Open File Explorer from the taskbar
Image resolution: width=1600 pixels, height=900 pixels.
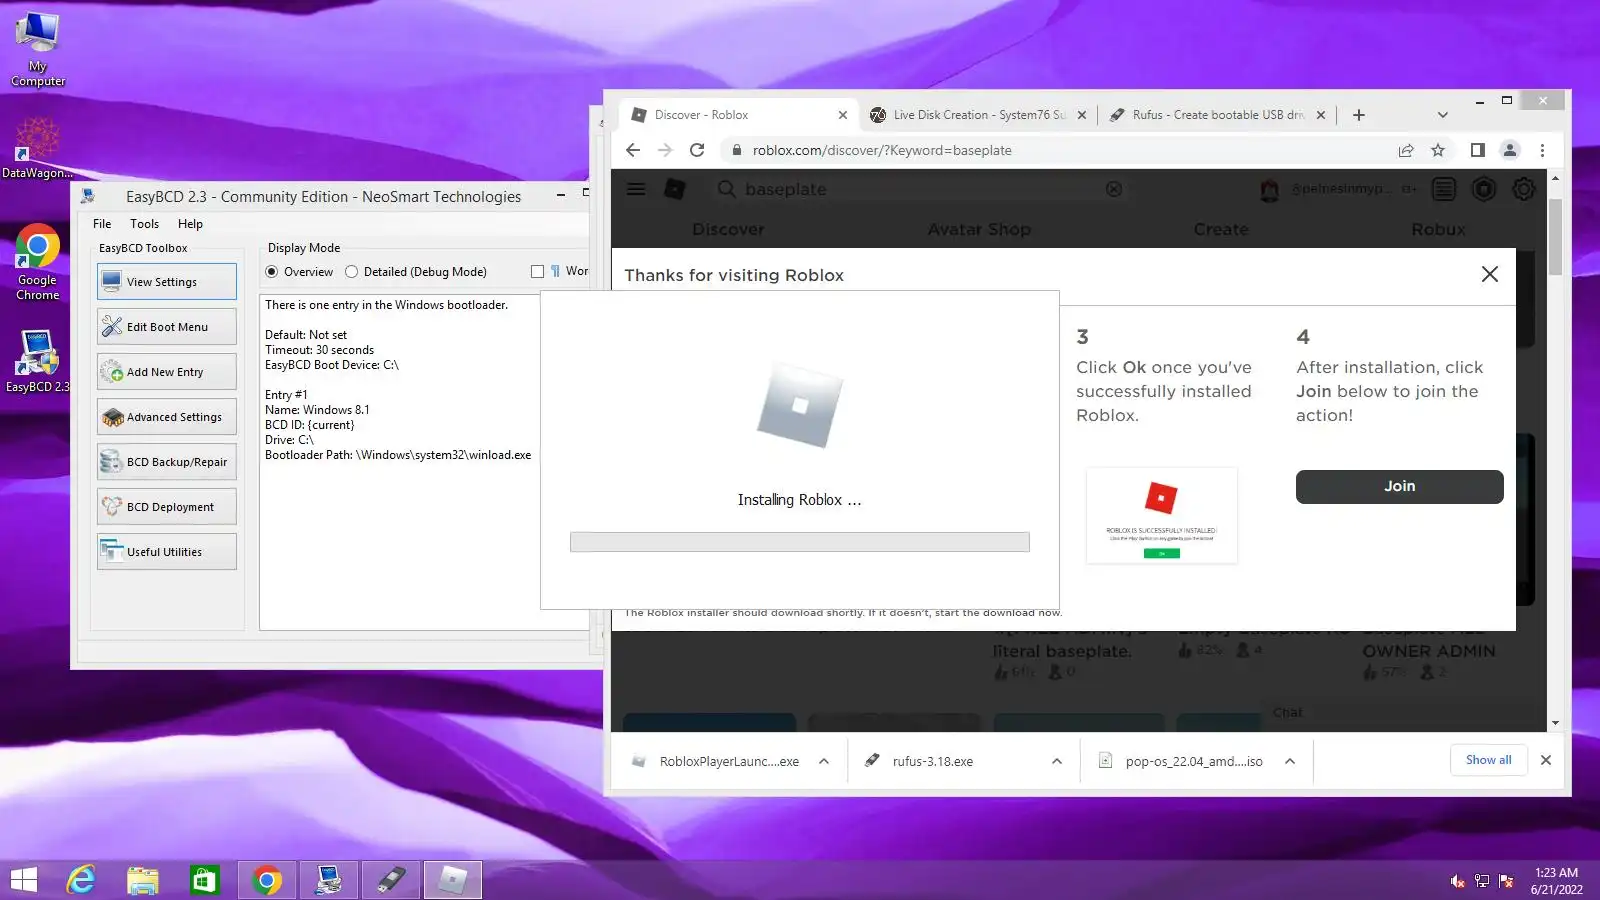pos(143,880)
